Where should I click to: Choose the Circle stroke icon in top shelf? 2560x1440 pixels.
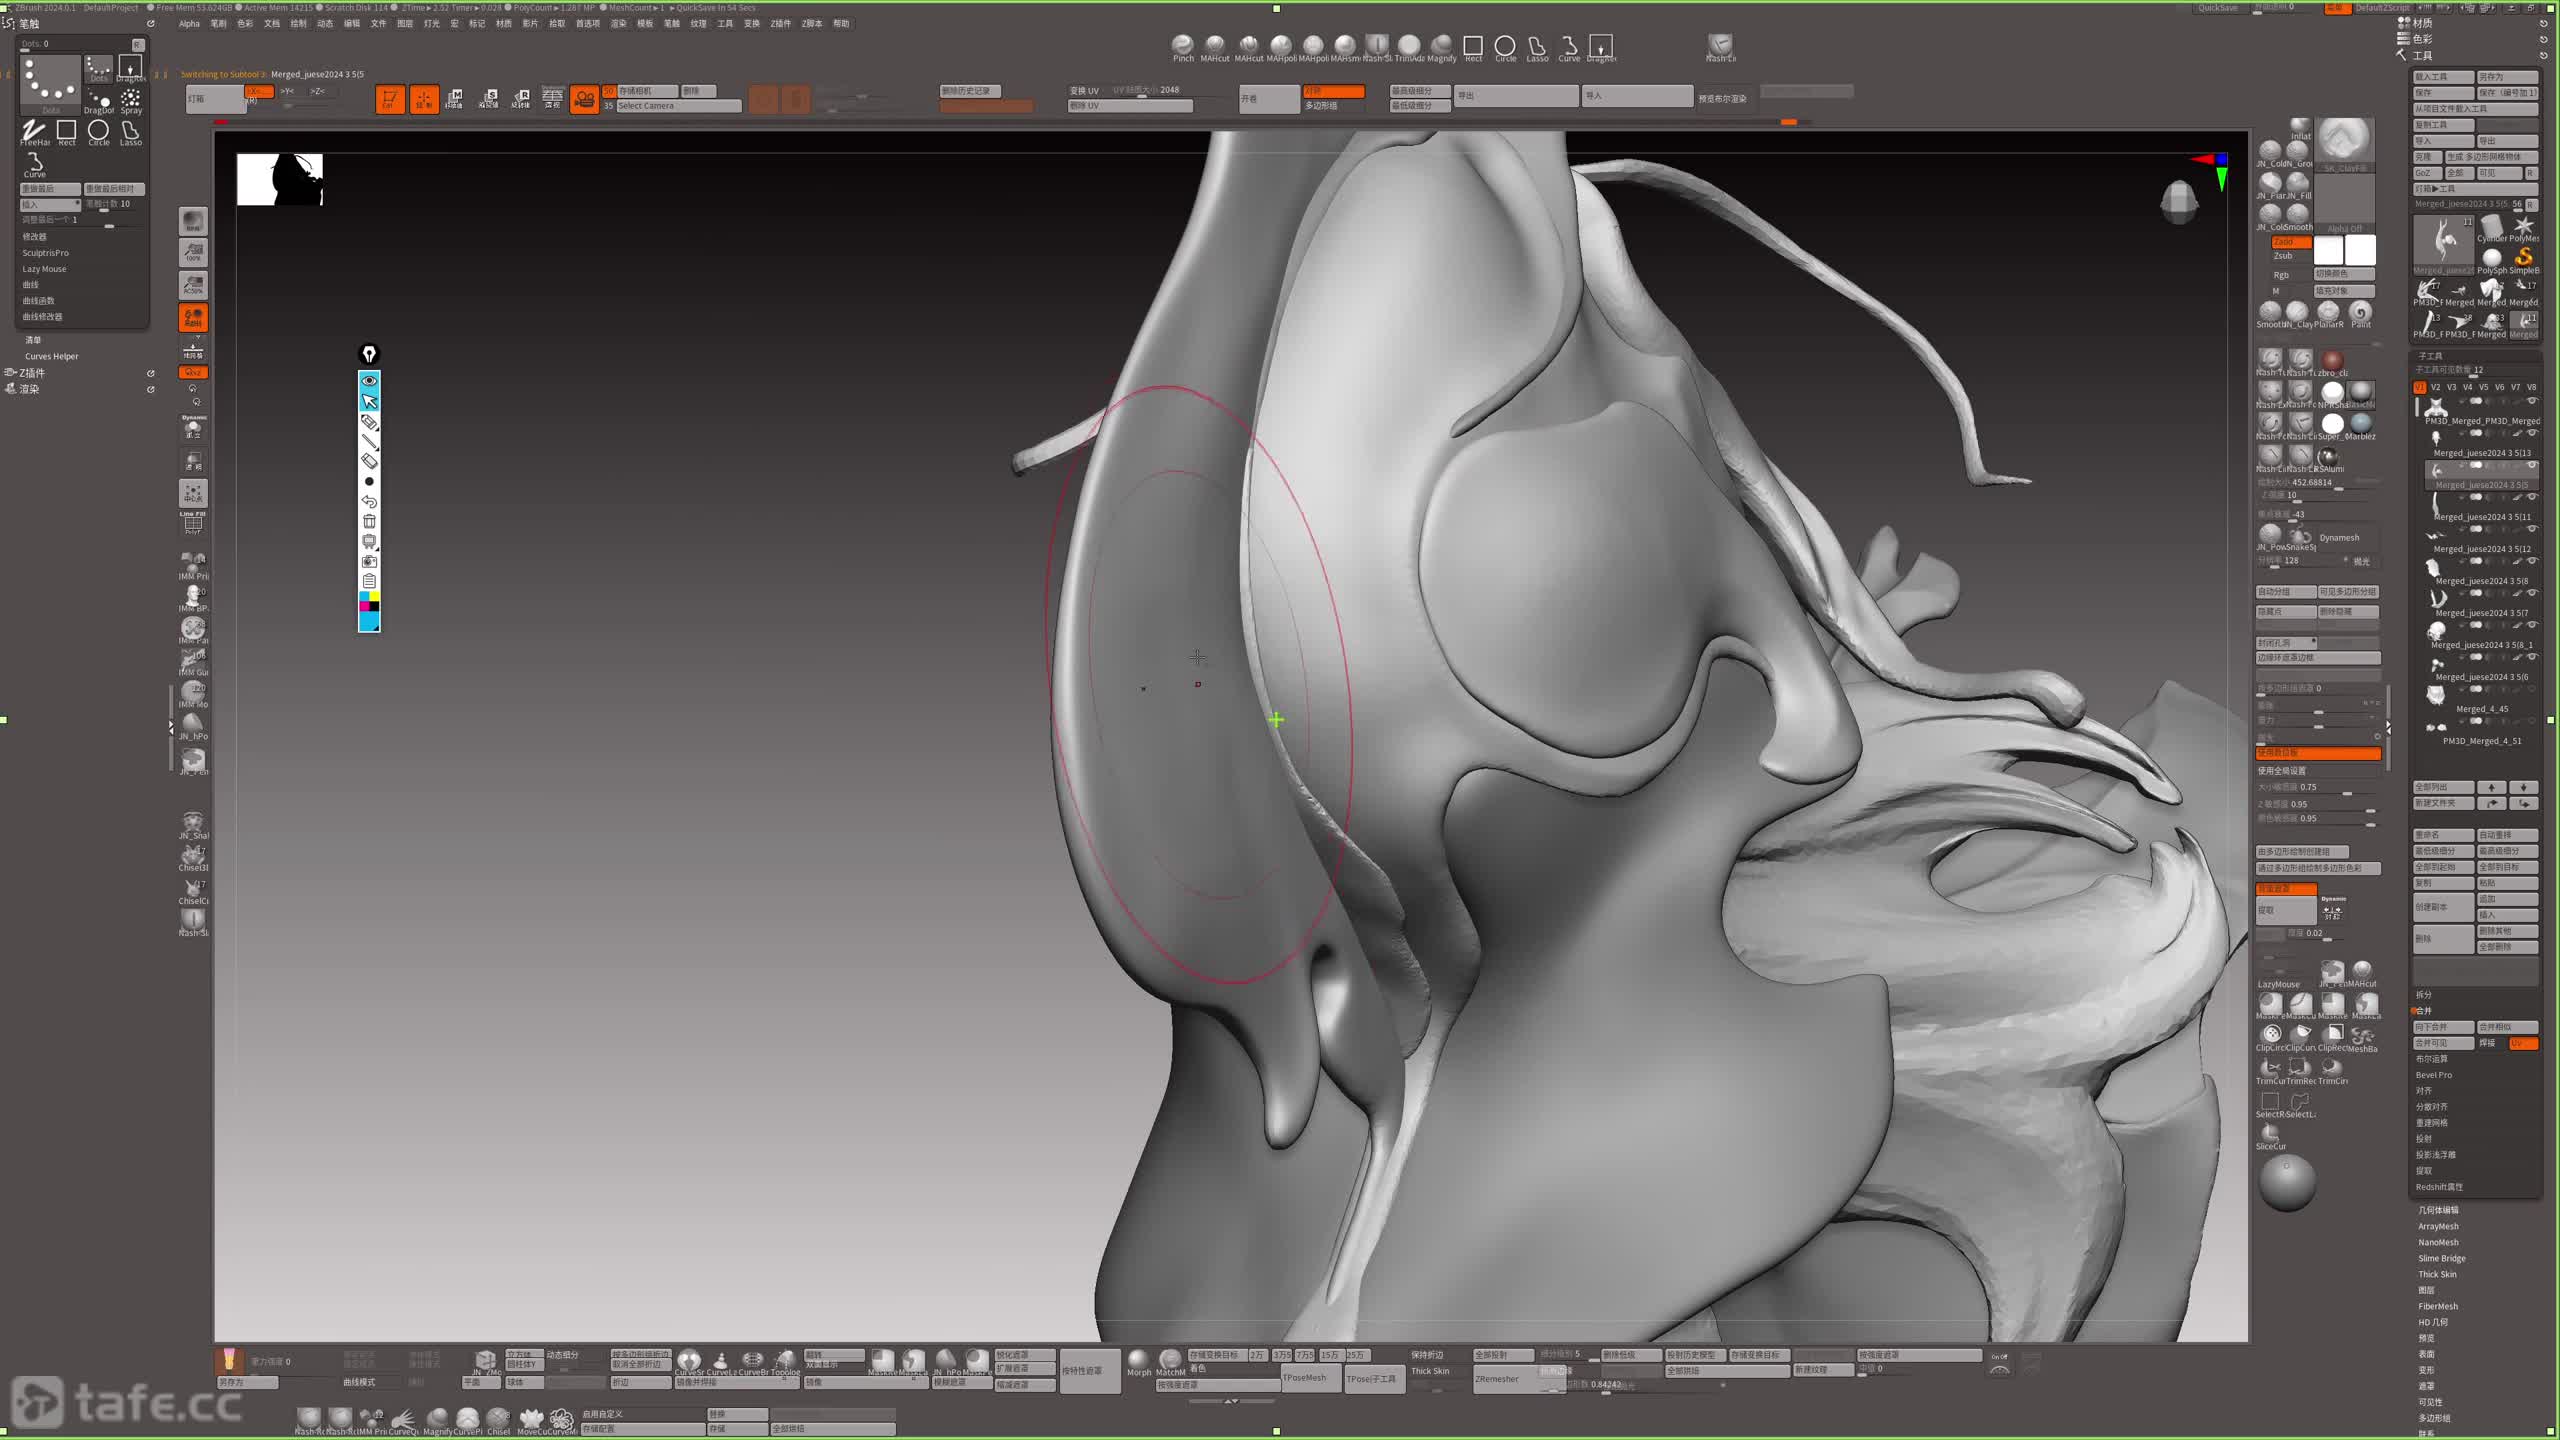coord(1505,46)
